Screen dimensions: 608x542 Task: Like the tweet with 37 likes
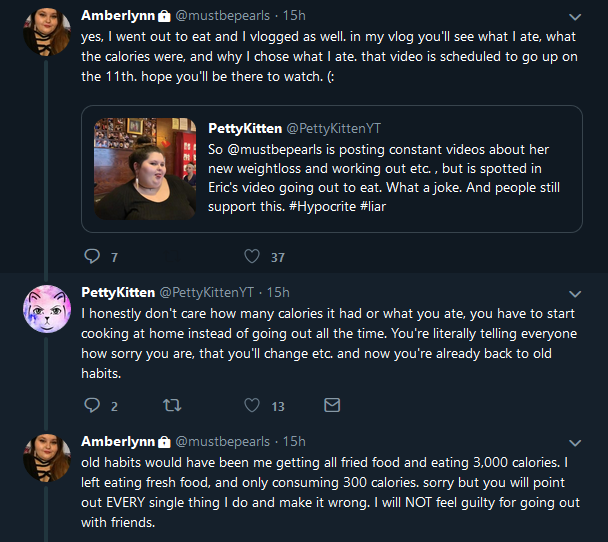(252, 256)
